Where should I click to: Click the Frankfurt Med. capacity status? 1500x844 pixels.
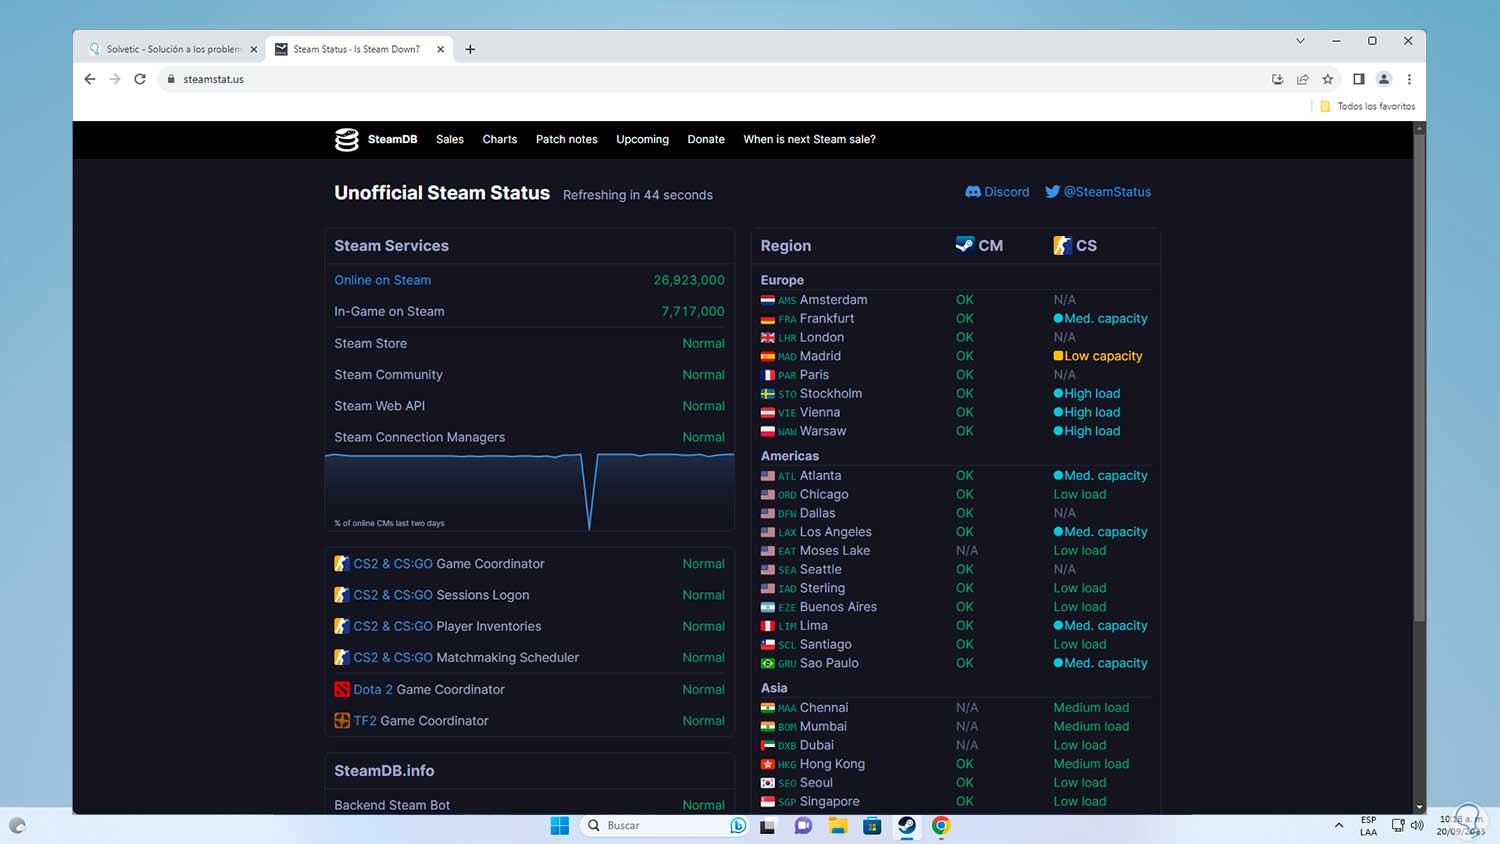[1101, 319]
